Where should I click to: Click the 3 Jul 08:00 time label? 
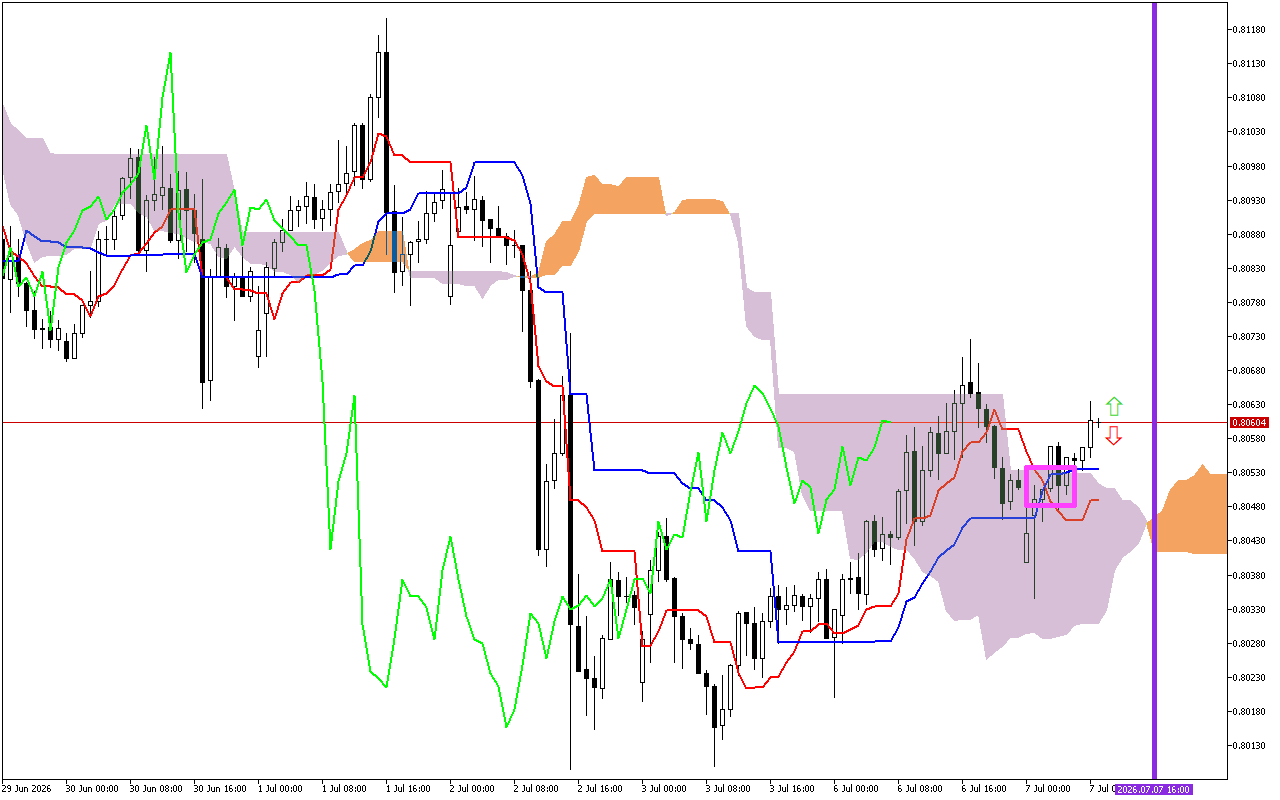tap(727, 789)
